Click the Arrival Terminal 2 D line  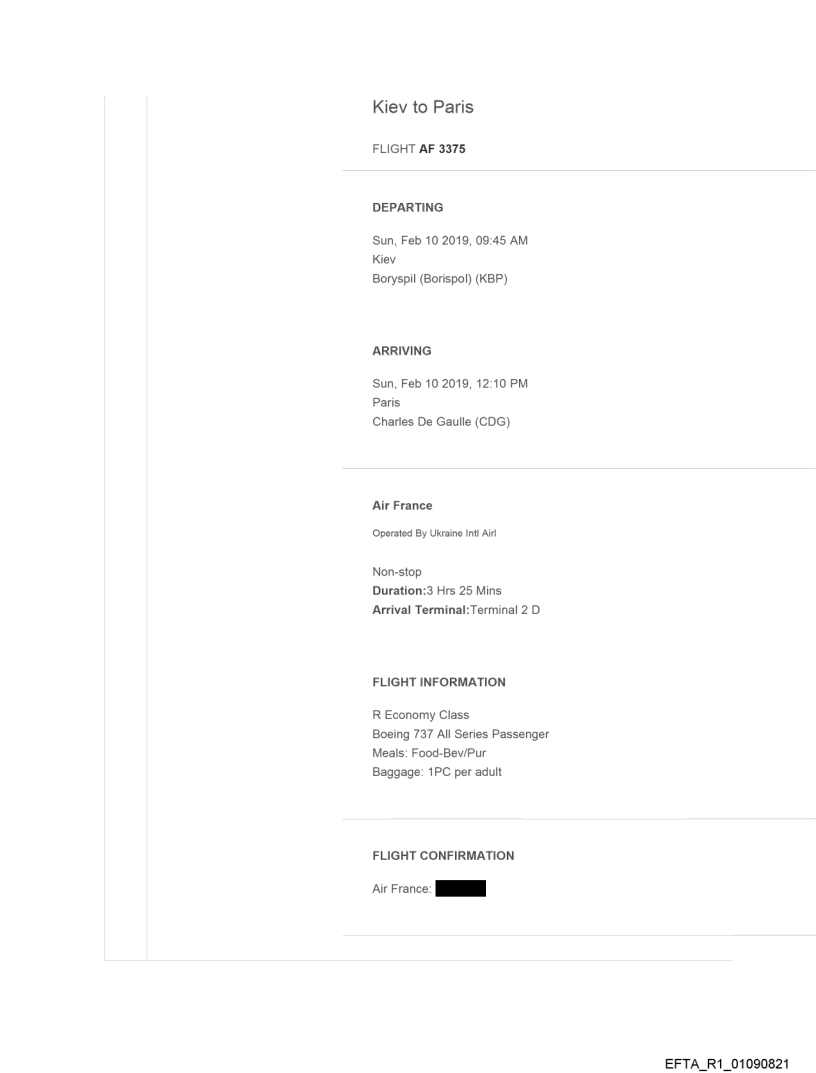click(455, 610)
